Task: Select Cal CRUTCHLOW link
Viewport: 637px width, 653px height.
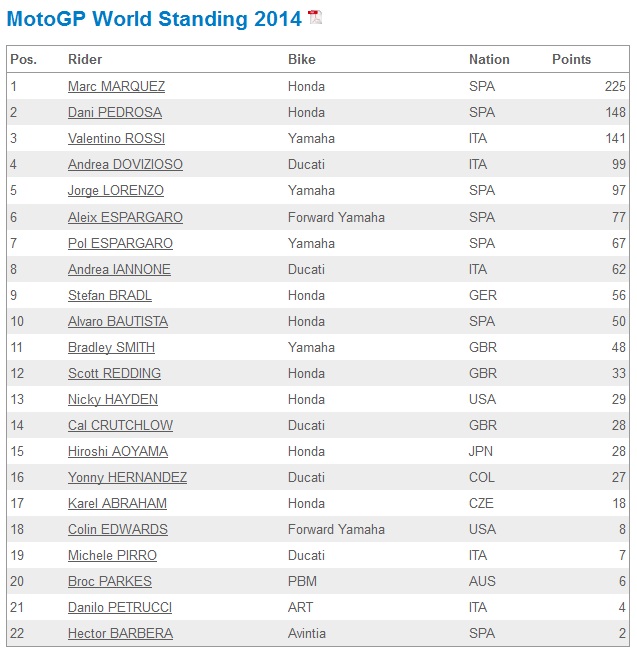Action: pyautogui.click(x=120, y=425)
